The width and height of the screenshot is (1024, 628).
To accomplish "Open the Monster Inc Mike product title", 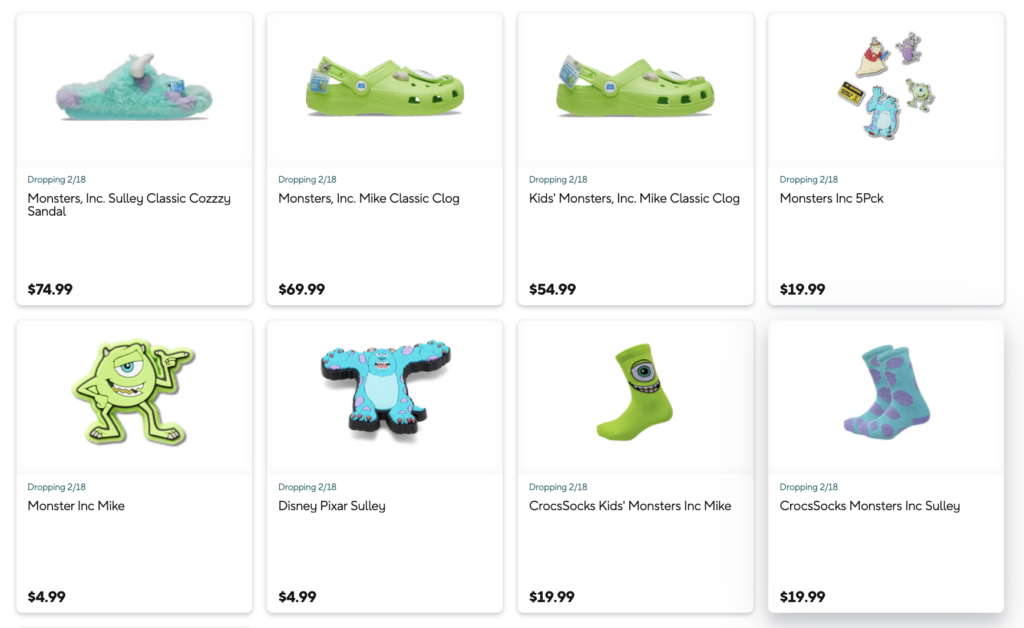I will pyautogui.click(x=76, y=506).
